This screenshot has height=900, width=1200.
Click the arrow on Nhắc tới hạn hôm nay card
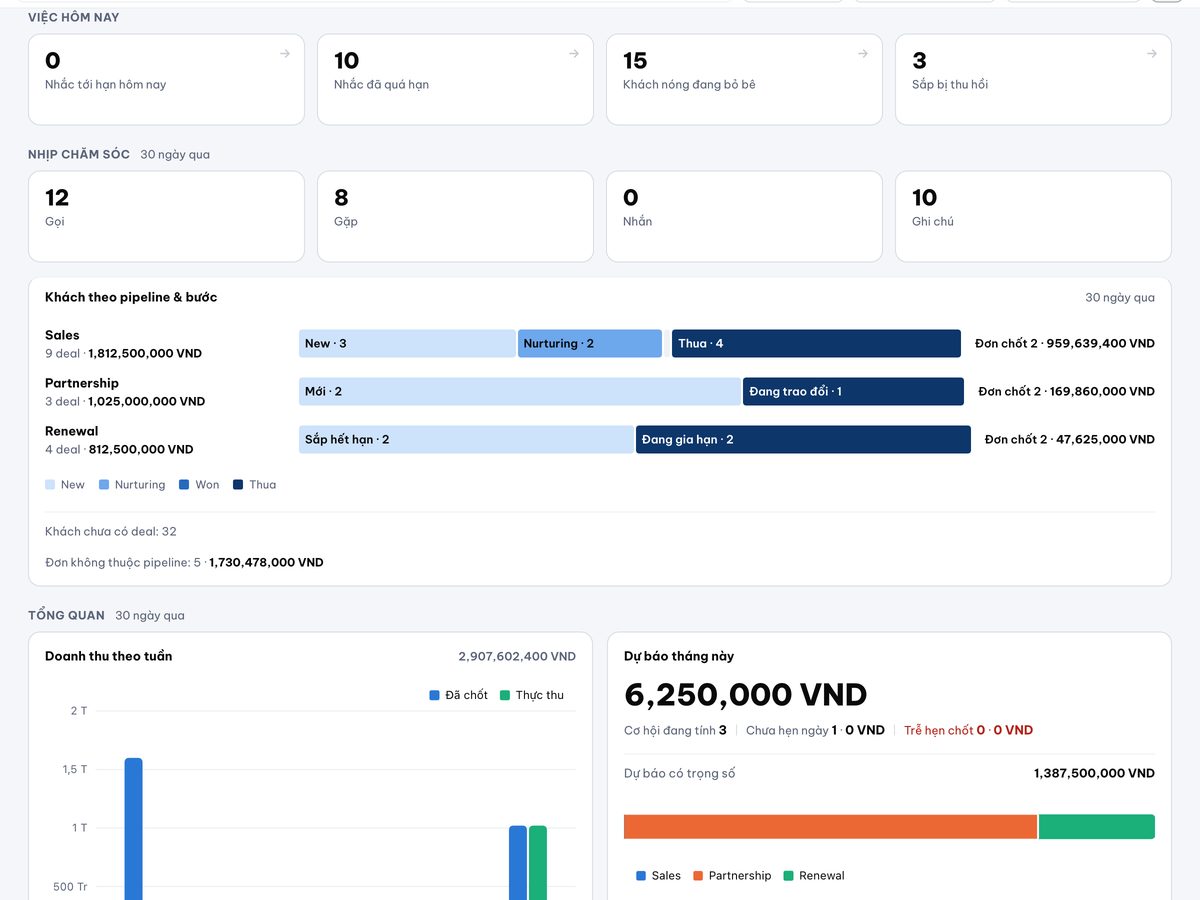pyautogui.click(x=285, y=54)
